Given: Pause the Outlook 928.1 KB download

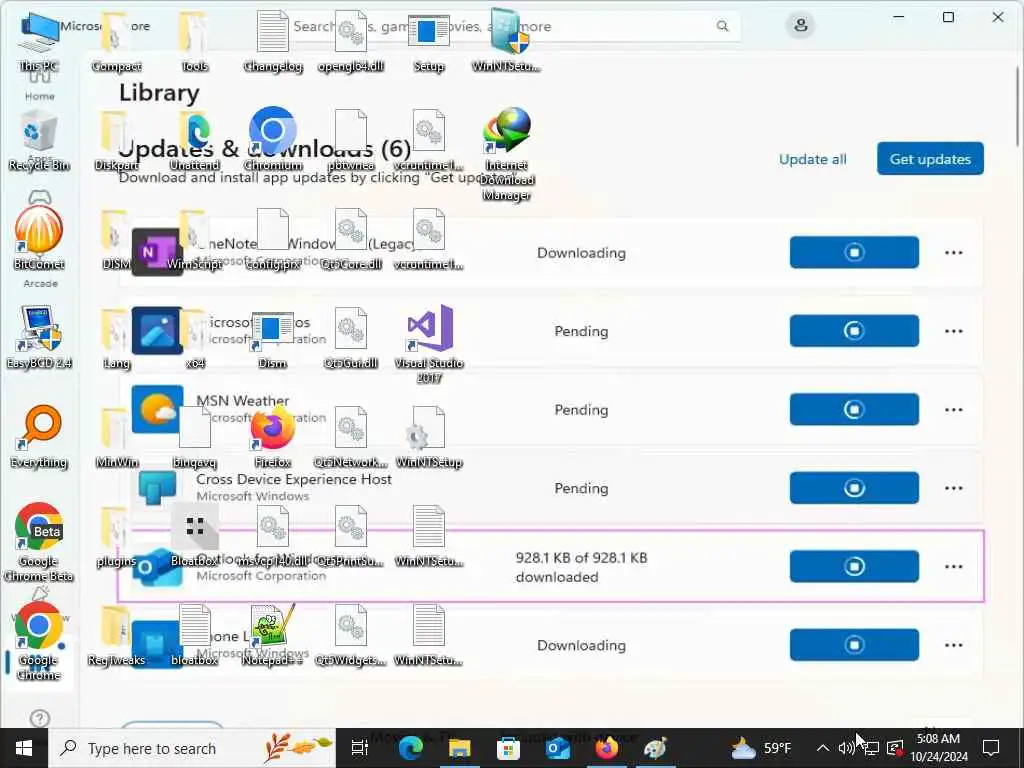Looking at the screenshot, I should 854,566.
